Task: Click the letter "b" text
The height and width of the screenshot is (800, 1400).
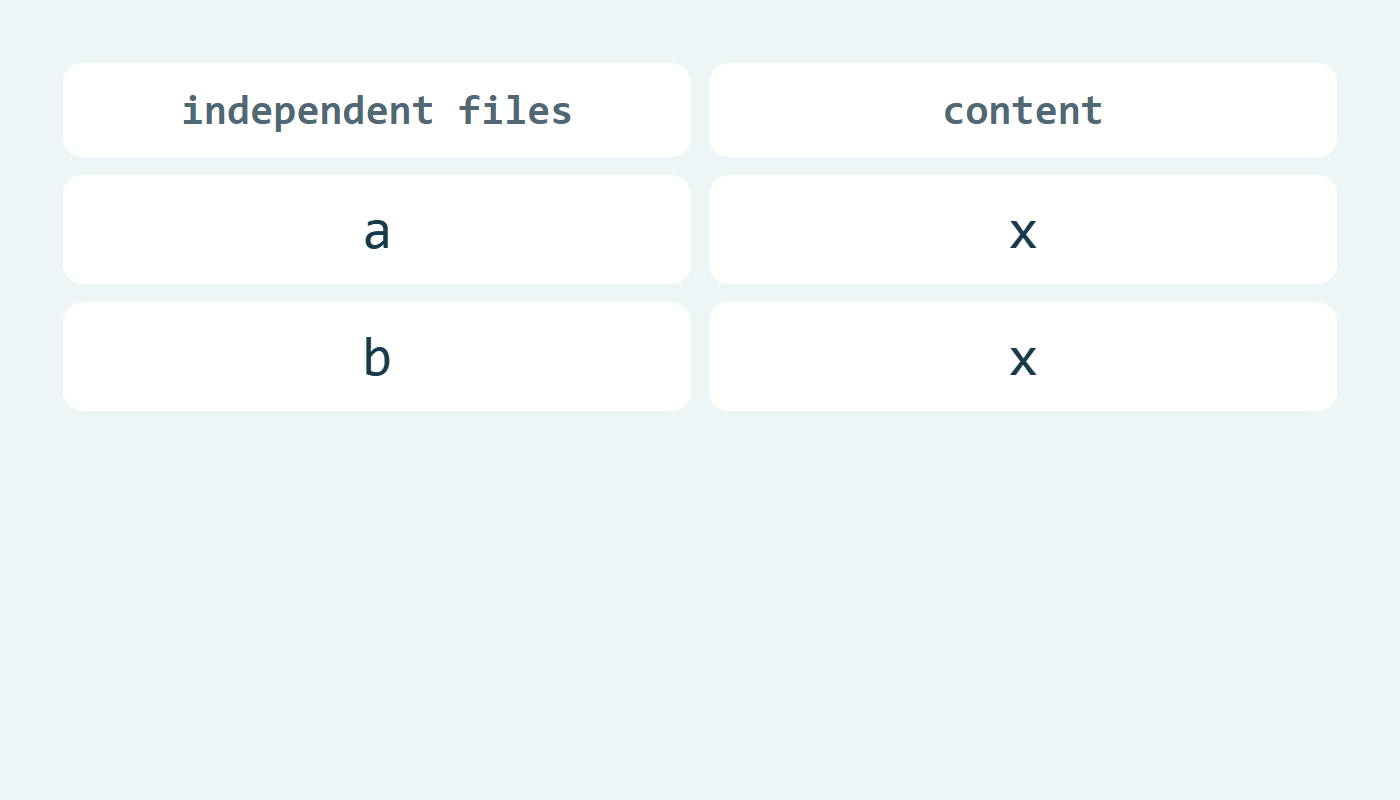Action: click(x=377, y=357)
